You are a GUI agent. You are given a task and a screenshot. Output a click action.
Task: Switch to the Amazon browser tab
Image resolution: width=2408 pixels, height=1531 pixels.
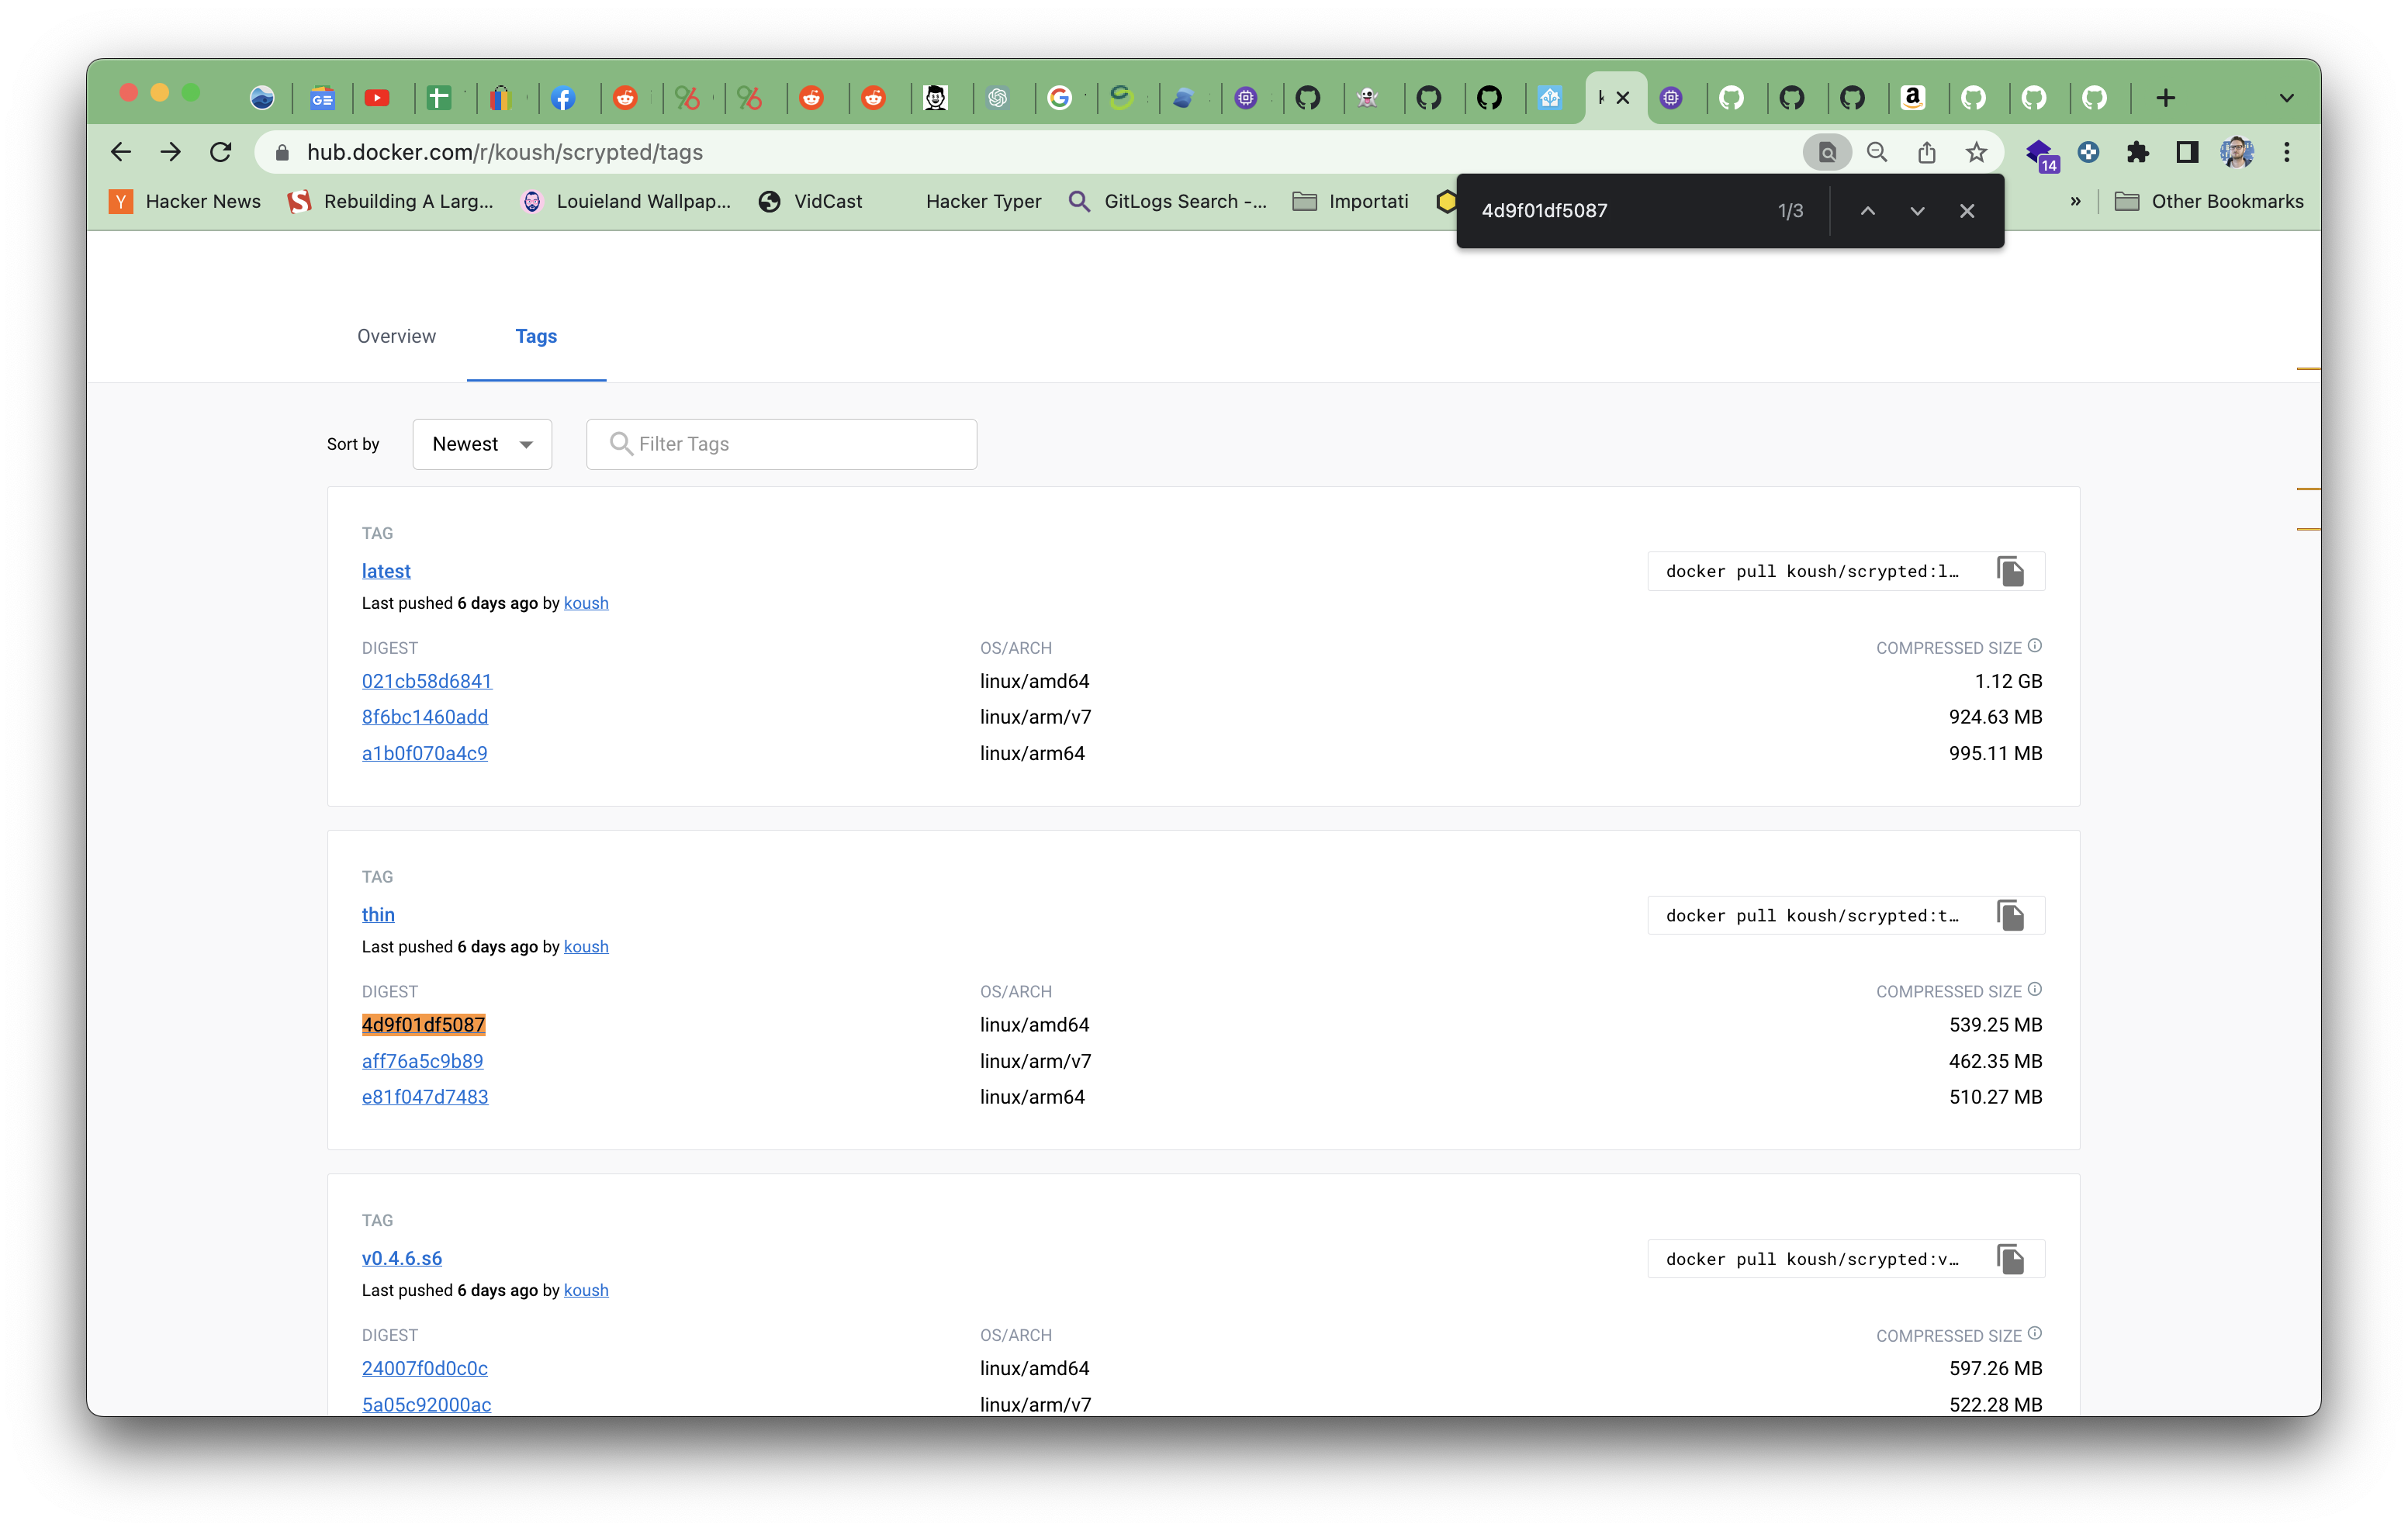point(1914,97)
